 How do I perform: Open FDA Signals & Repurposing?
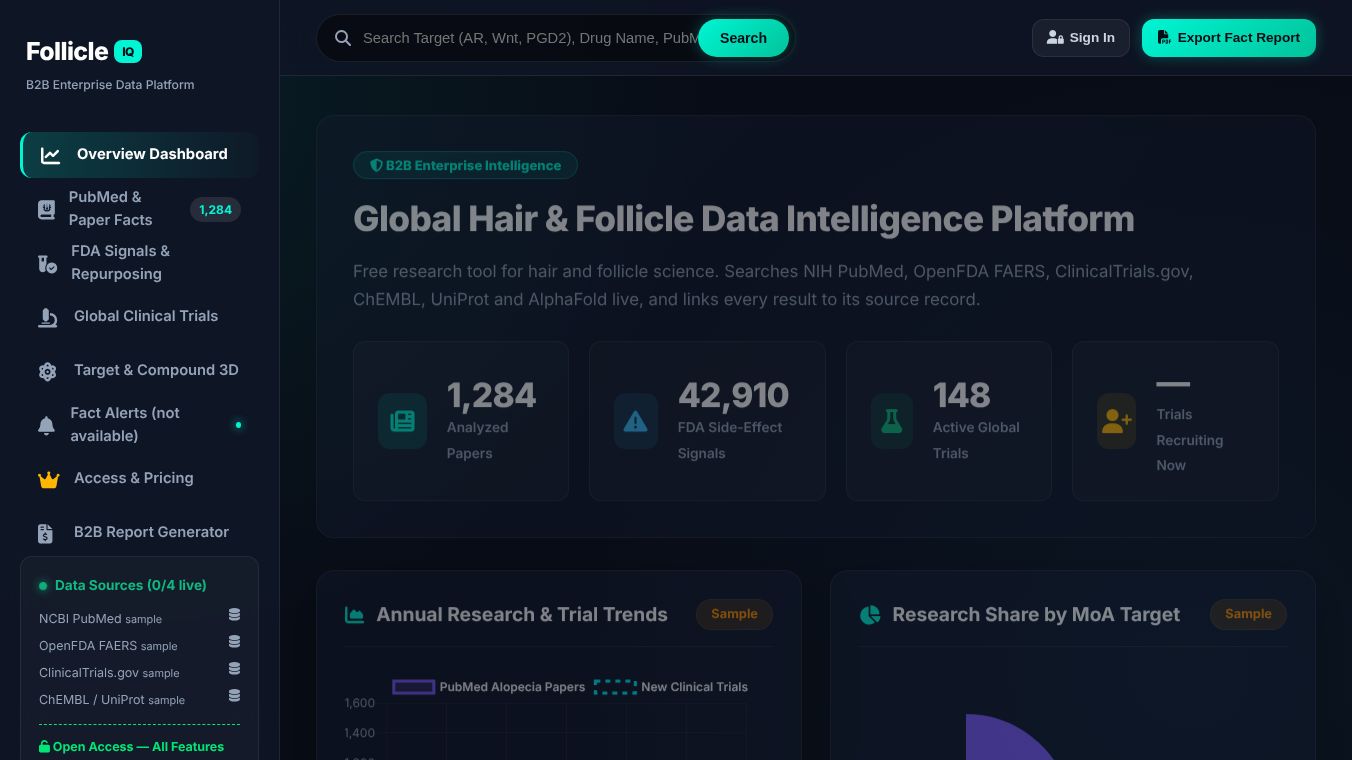click(139, 263)
